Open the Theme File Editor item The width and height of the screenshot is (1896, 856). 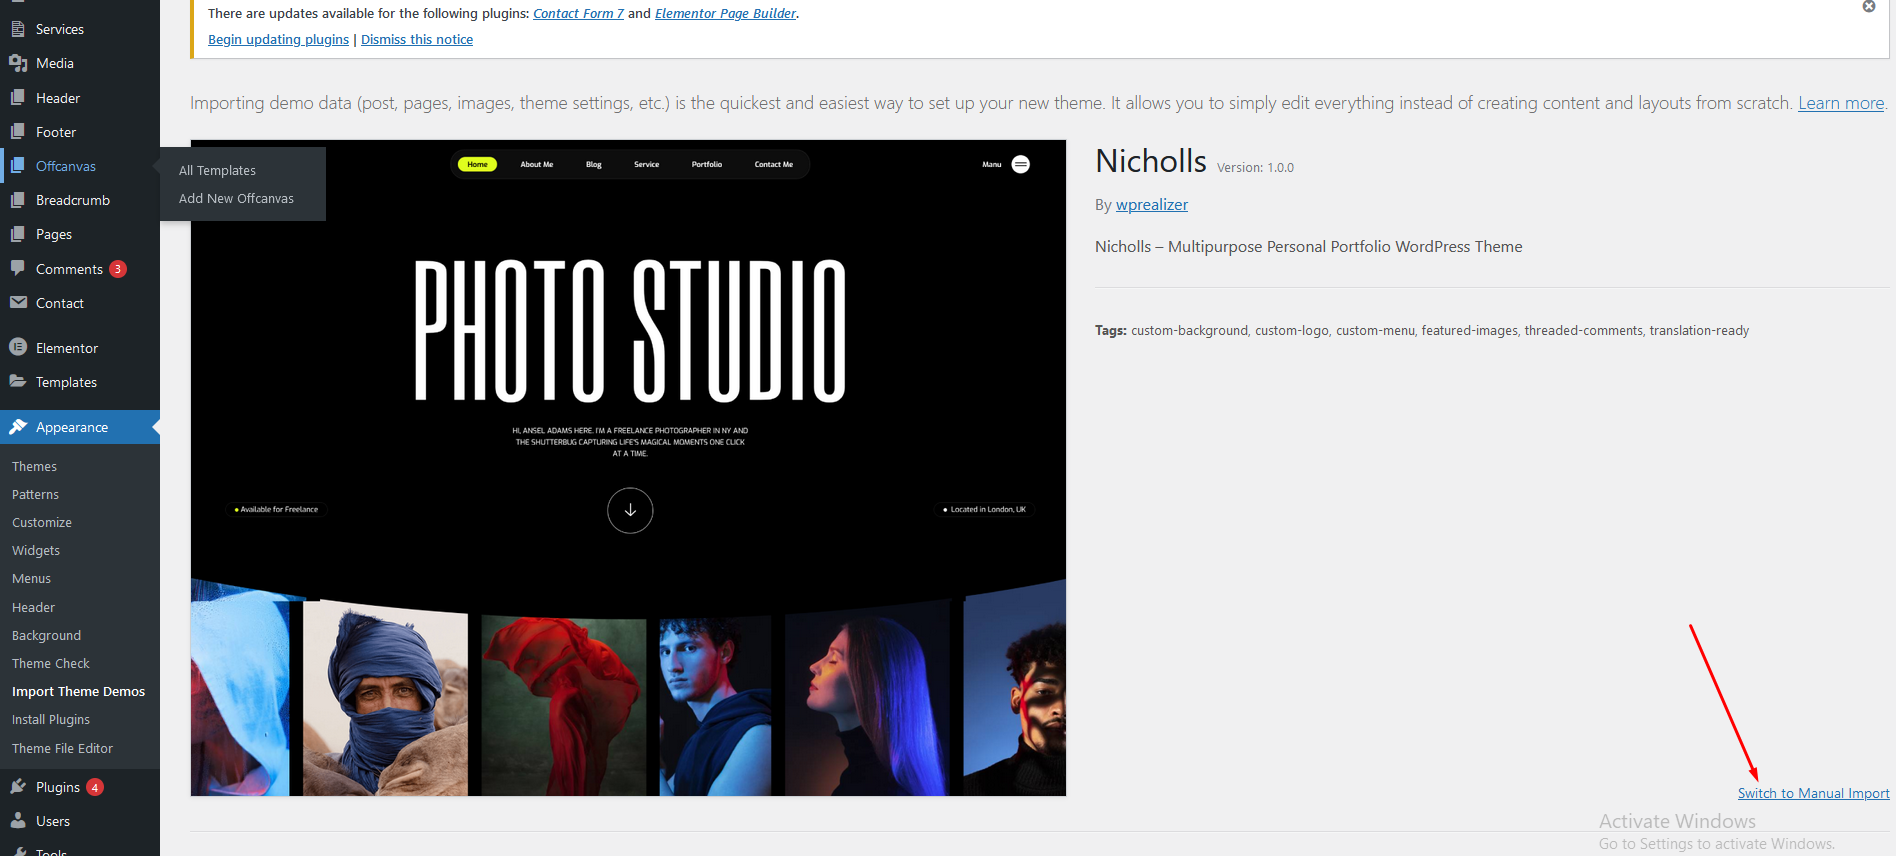coord(62,749)
